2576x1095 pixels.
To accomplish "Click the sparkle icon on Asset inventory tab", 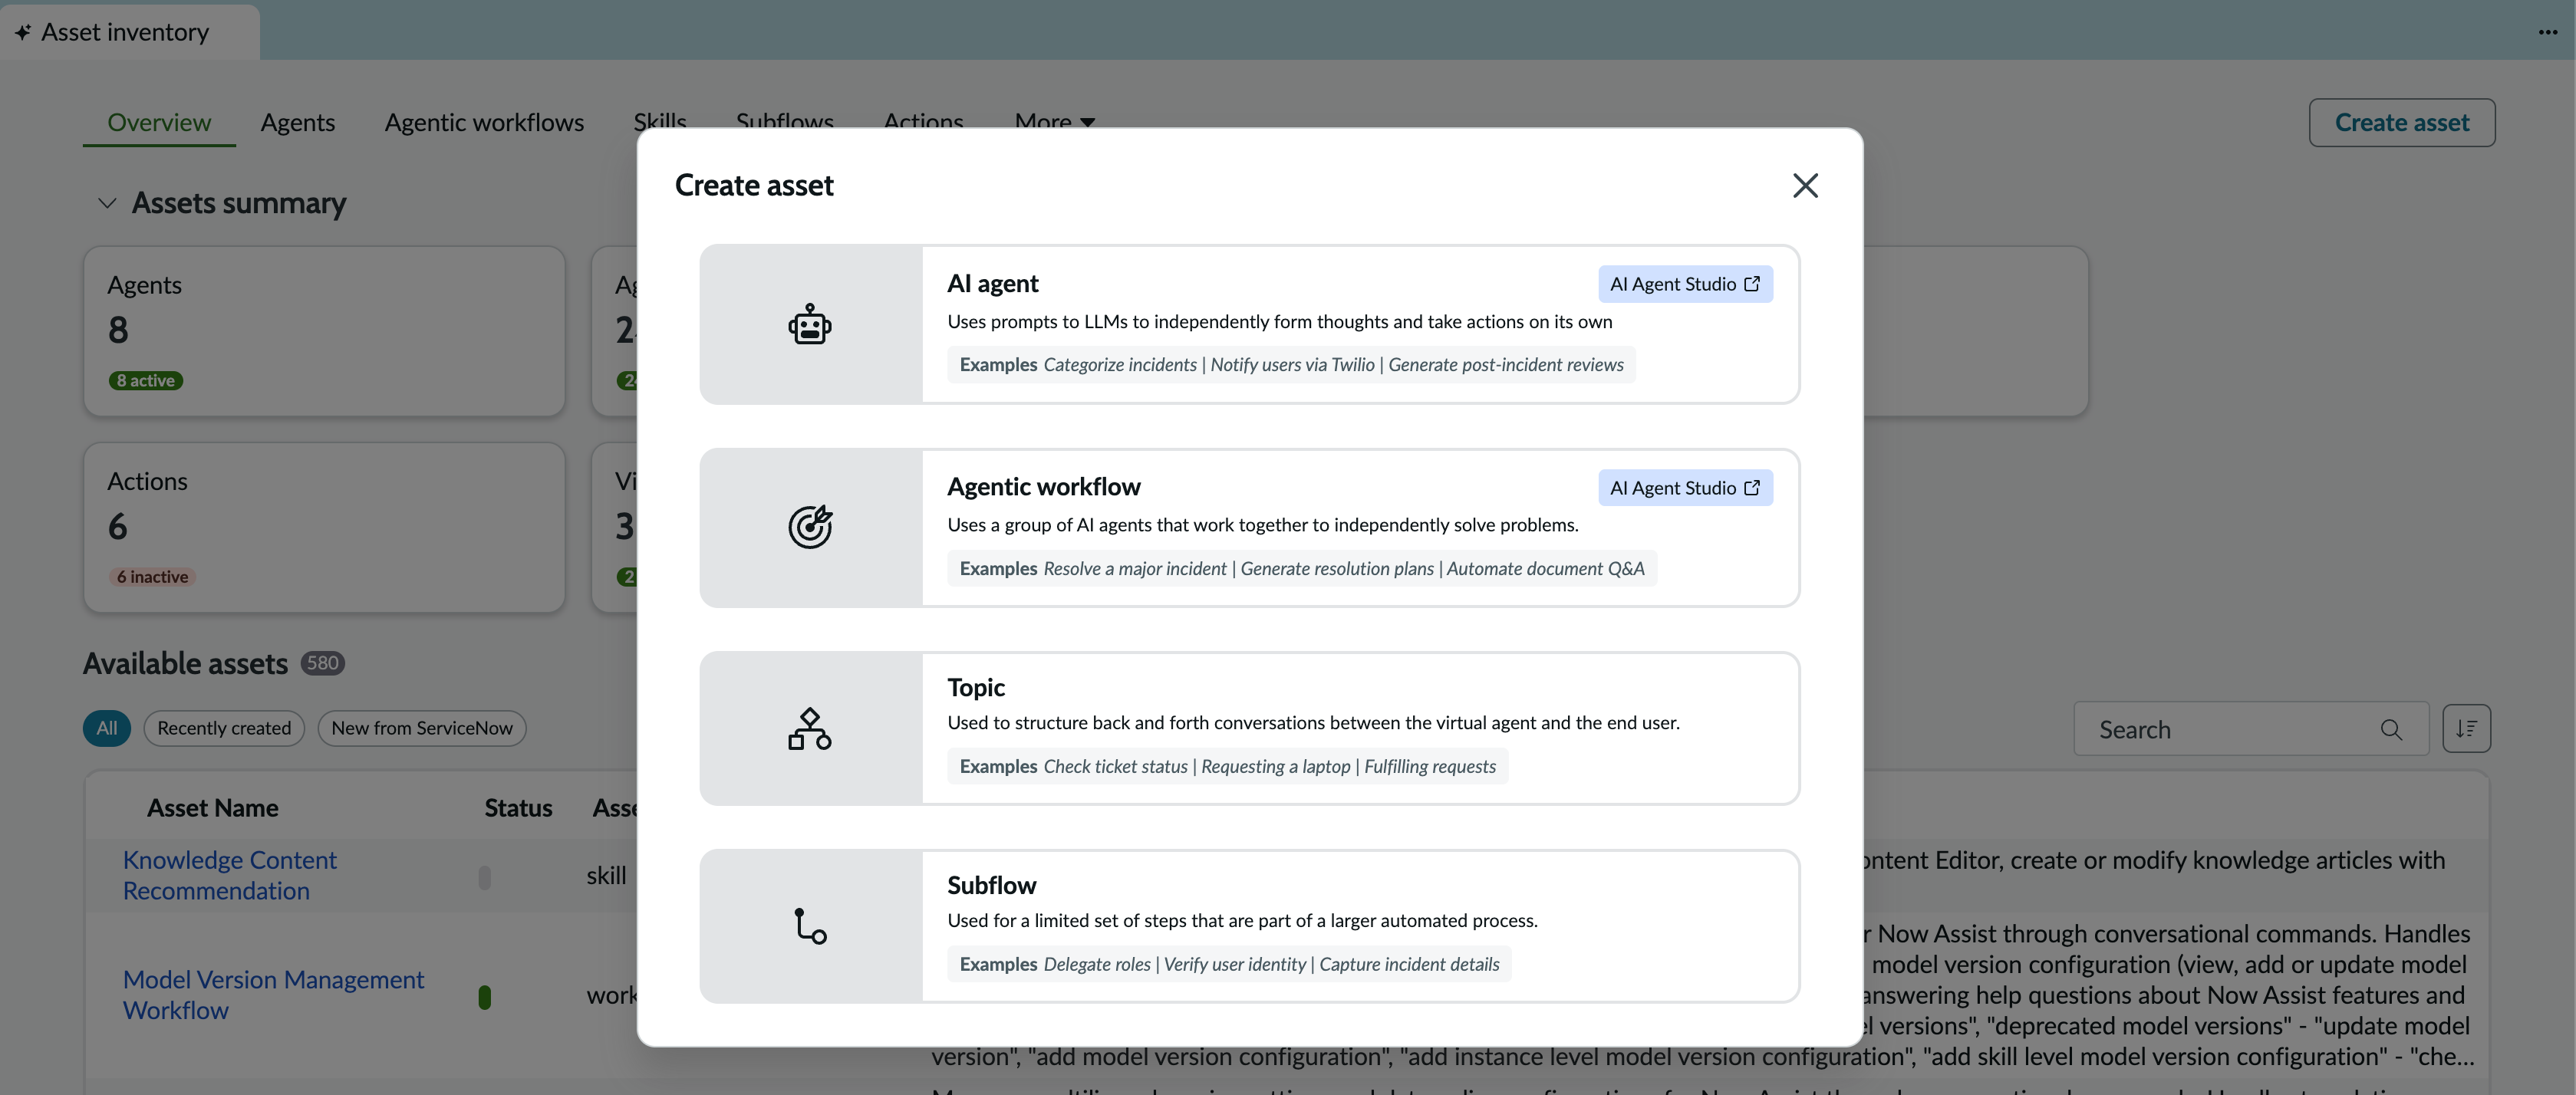I will pos(22,32).
